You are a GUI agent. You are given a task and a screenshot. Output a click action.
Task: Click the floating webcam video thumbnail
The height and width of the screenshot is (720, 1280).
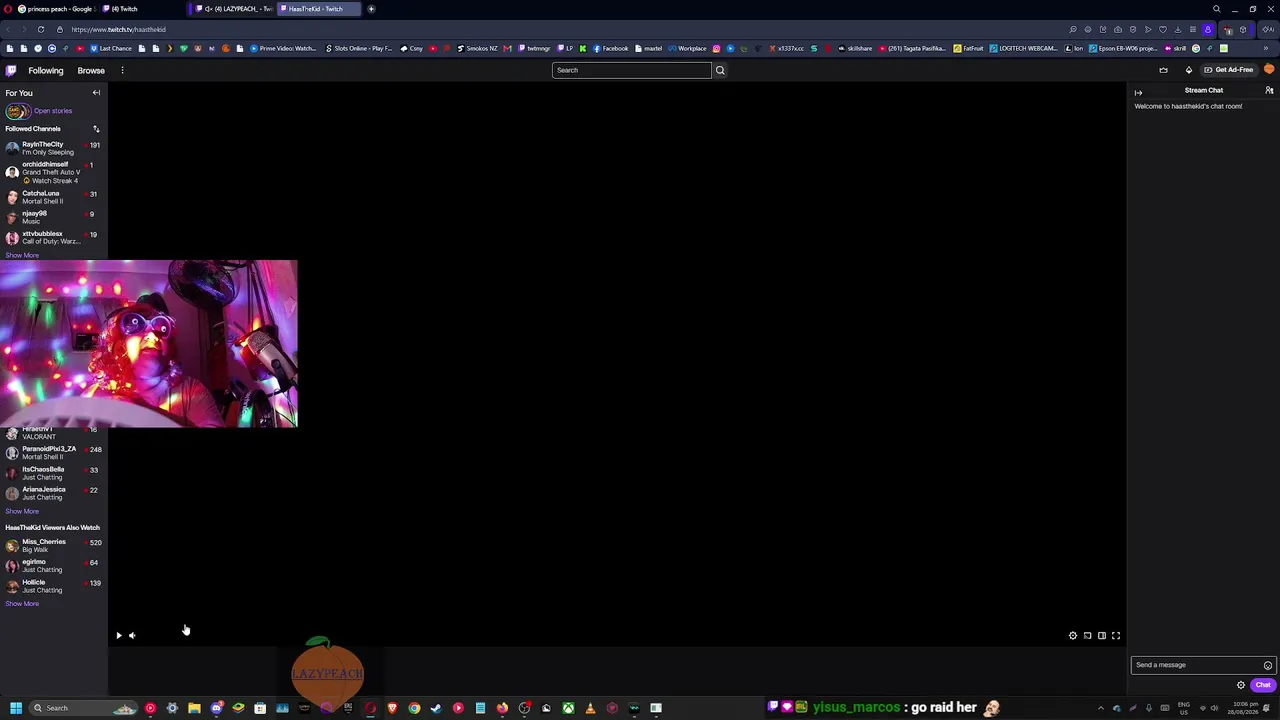click(x=149, y=344)
